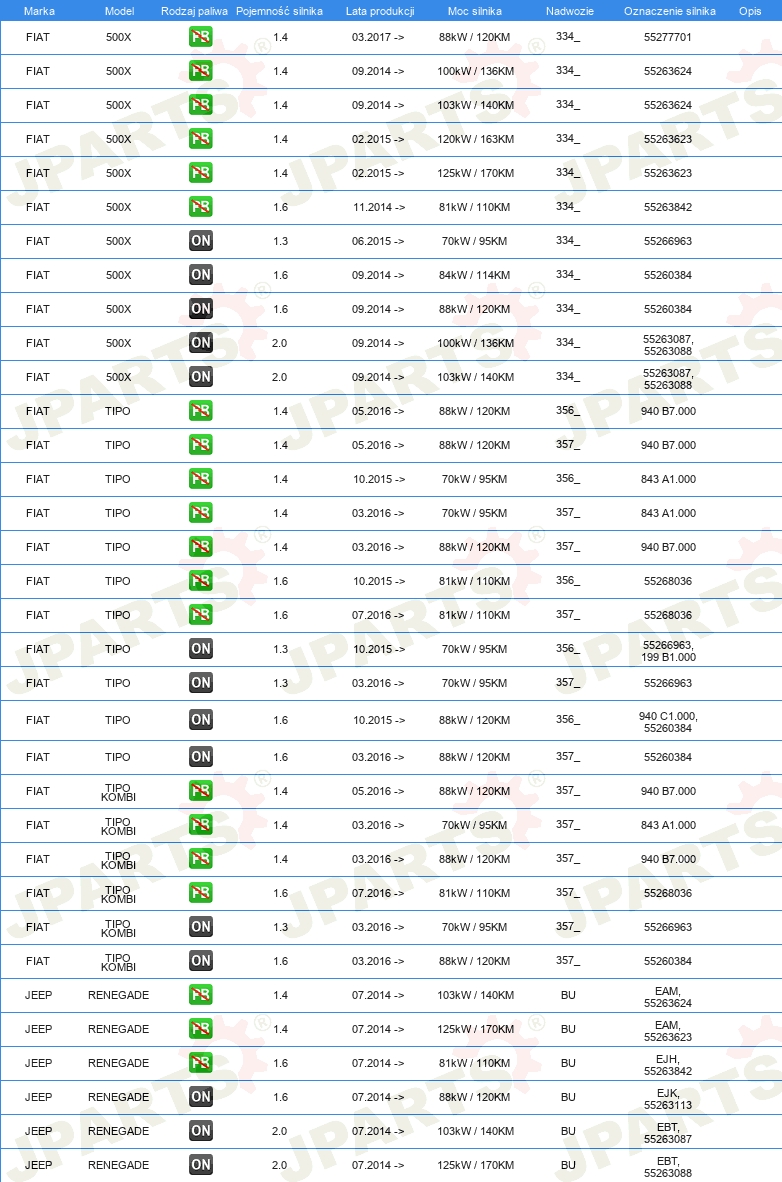
Task: Click the petrol icon for TIPO KOMBI 1.6 07.2016
Action: 201,893
